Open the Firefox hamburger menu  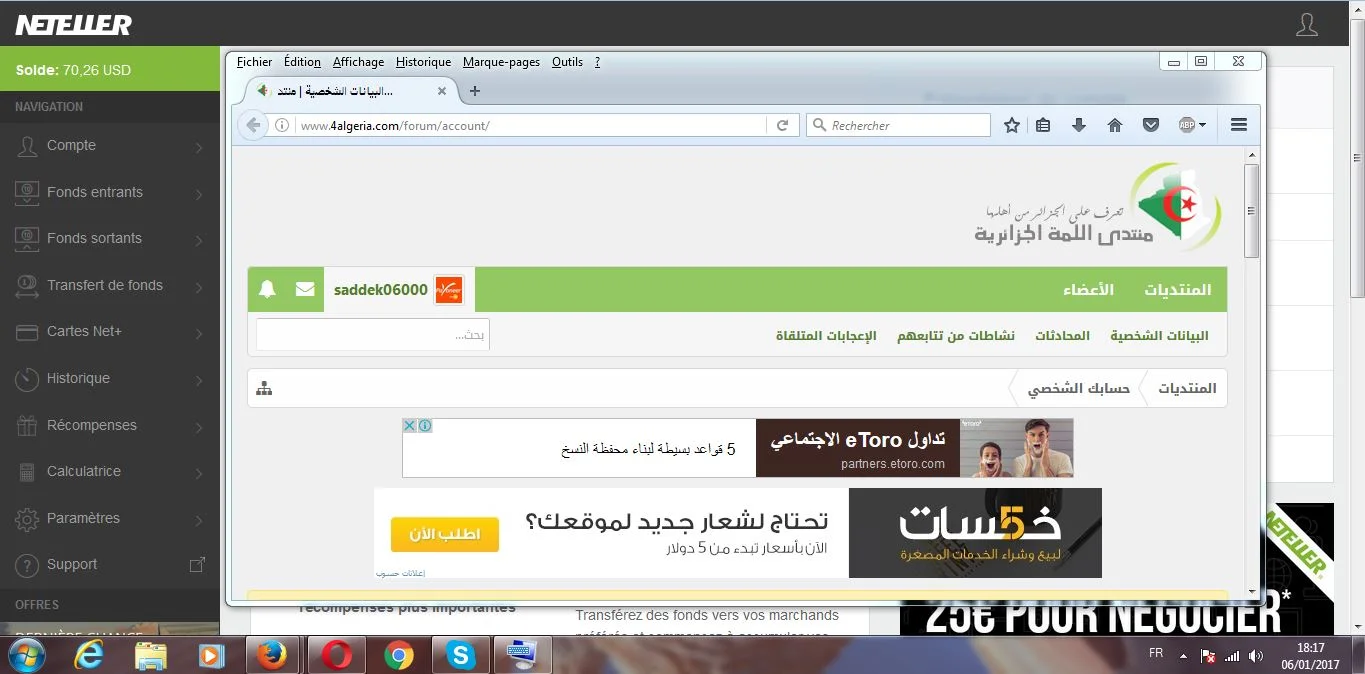pos(1239,125)
